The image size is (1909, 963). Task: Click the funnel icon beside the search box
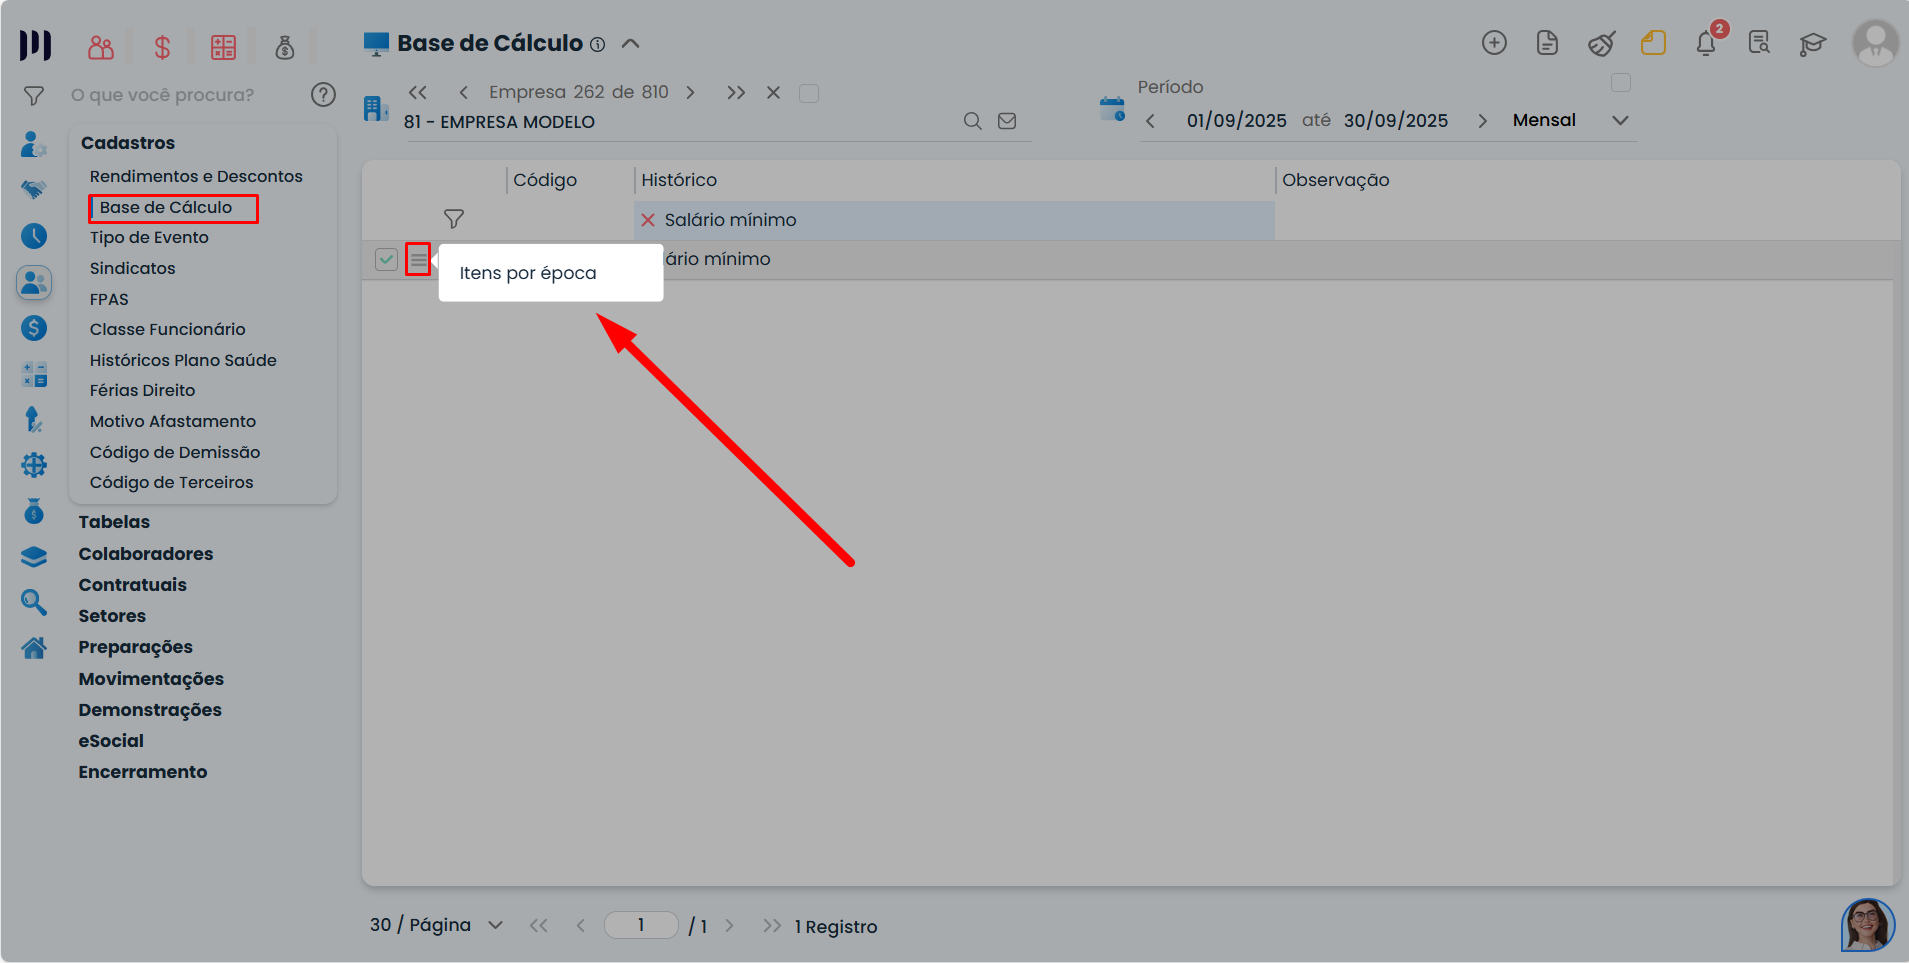[34, 96]
